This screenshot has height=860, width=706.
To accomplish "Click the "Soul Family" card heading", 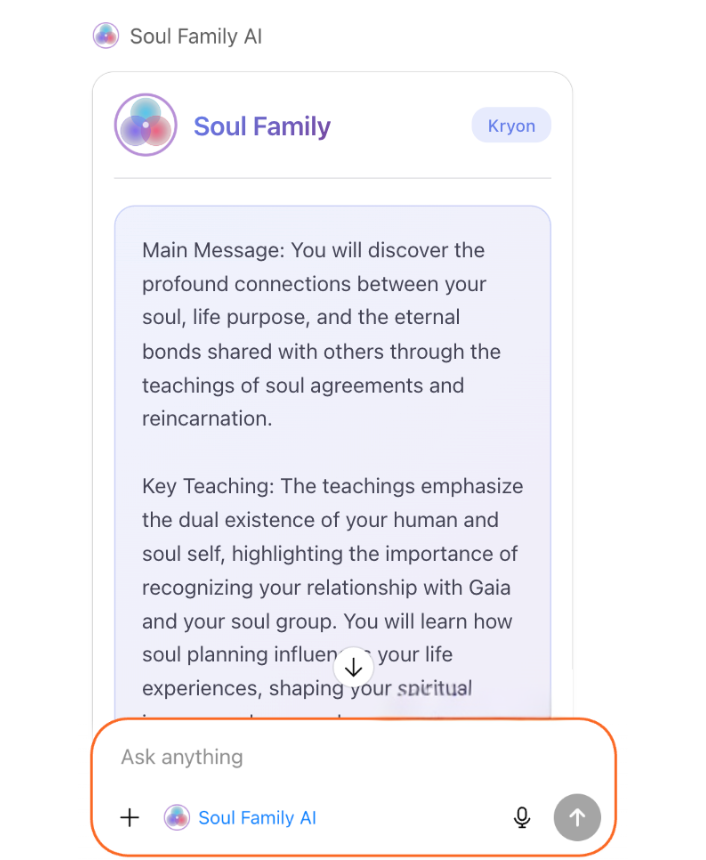I will pos(262,126).
